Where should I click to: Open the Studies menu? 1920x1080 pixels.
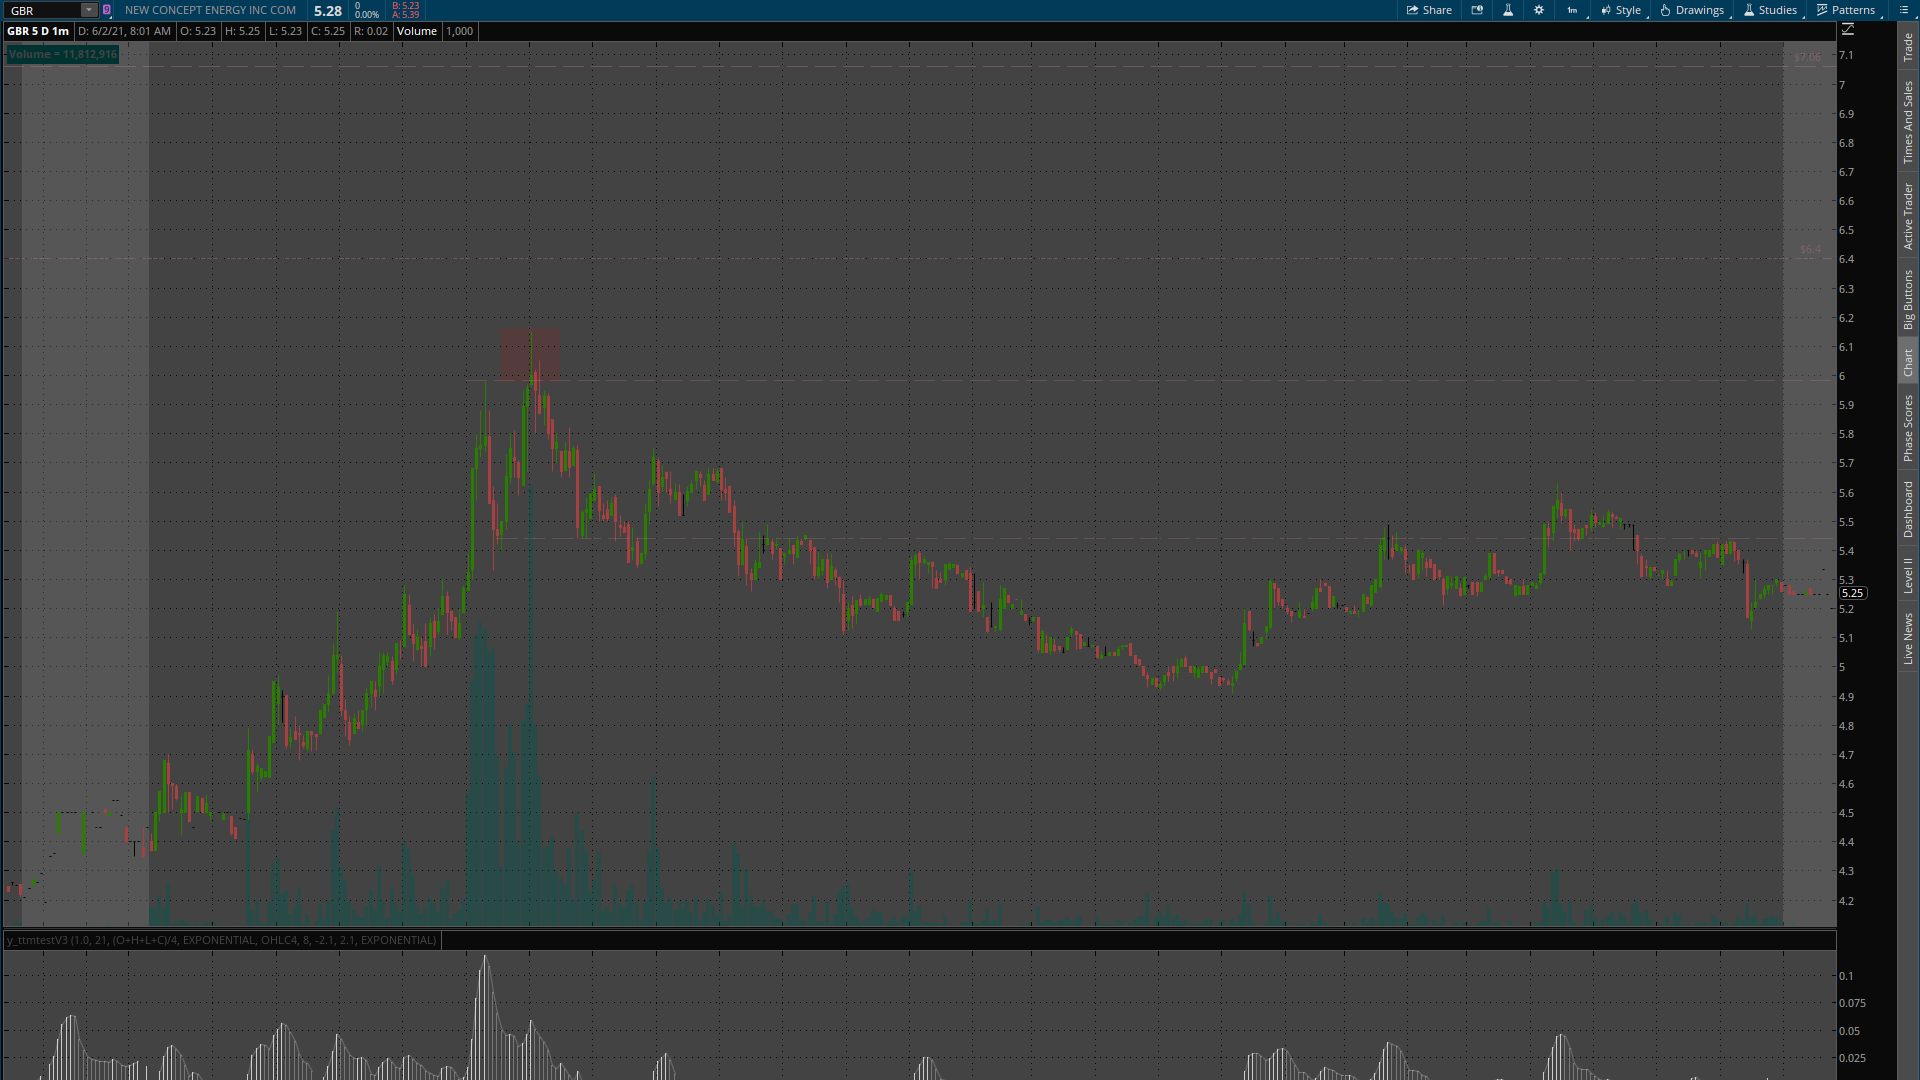pos(1770,10)
